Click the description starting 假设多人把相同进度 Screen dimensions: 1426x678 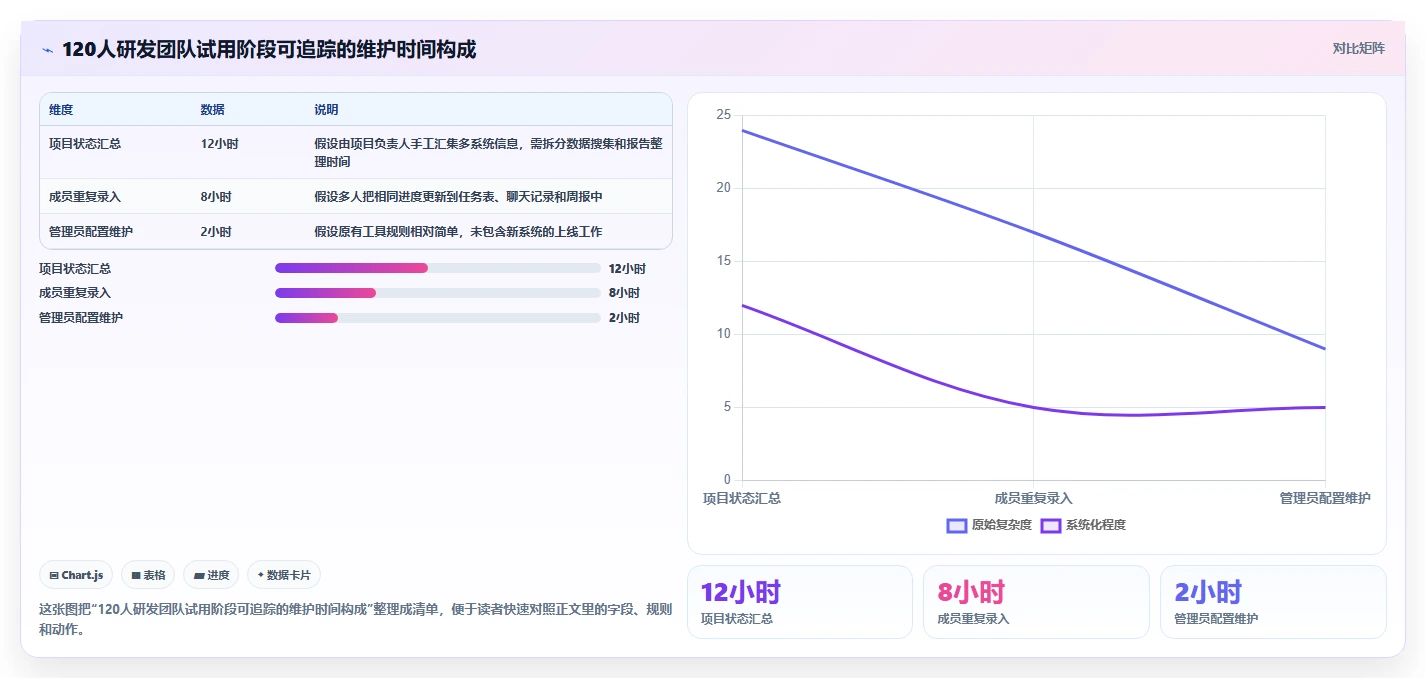click(x=458, y=197)
